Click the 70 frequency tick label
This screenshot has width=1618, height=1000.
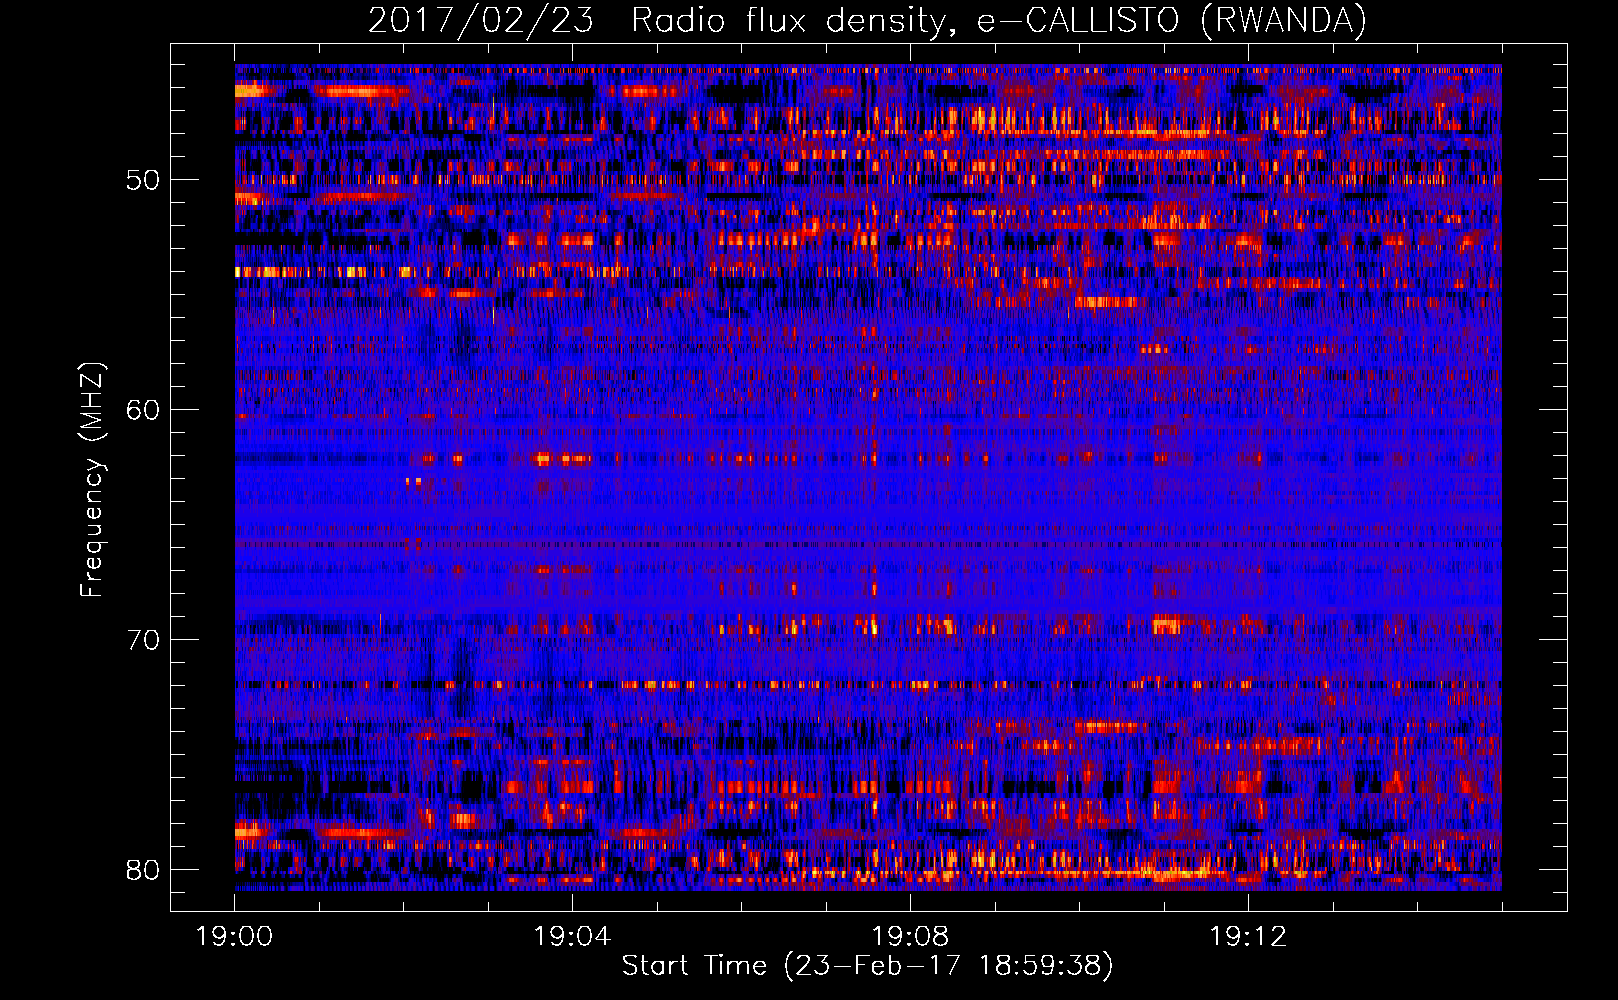click(x=143, y=640)
